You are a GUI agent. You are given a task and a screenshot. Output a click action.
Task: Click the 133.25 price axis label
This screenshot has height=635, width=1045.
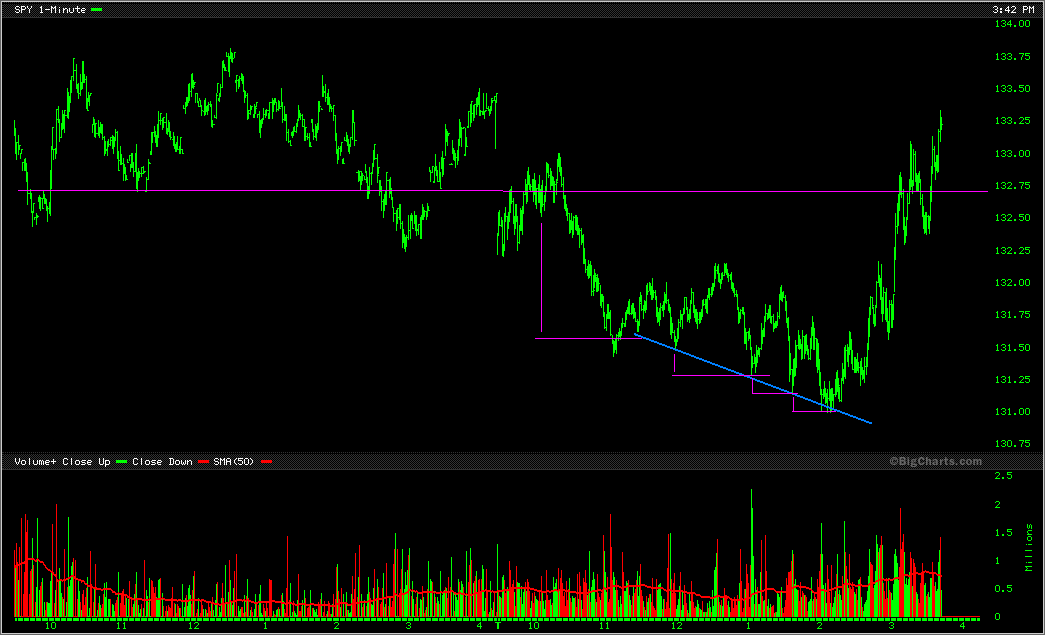[x=1012, y=121]
